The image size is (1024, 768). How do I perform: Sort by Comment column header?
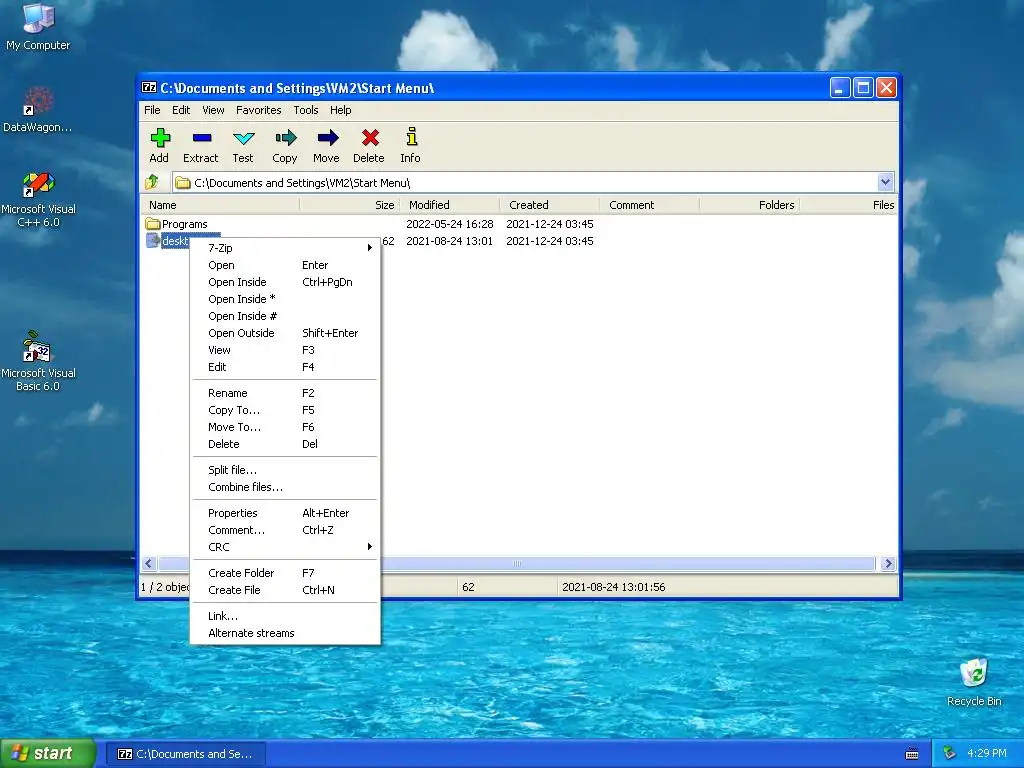pos(650,205)
